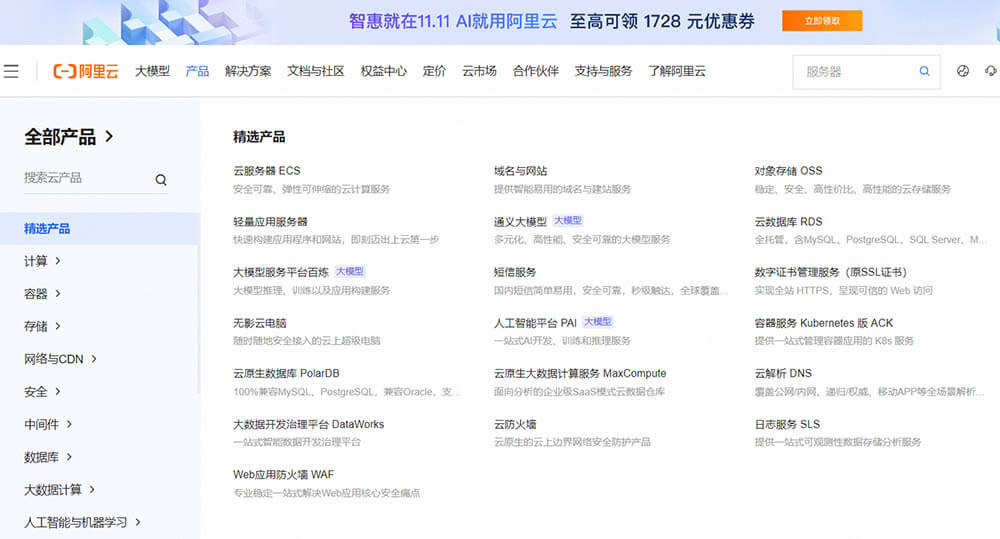Open the 大数据开发治理平台 DataWorks link
Image resolution: width=1000 pixels, height=539 pixels.
[x=309, y=424]
